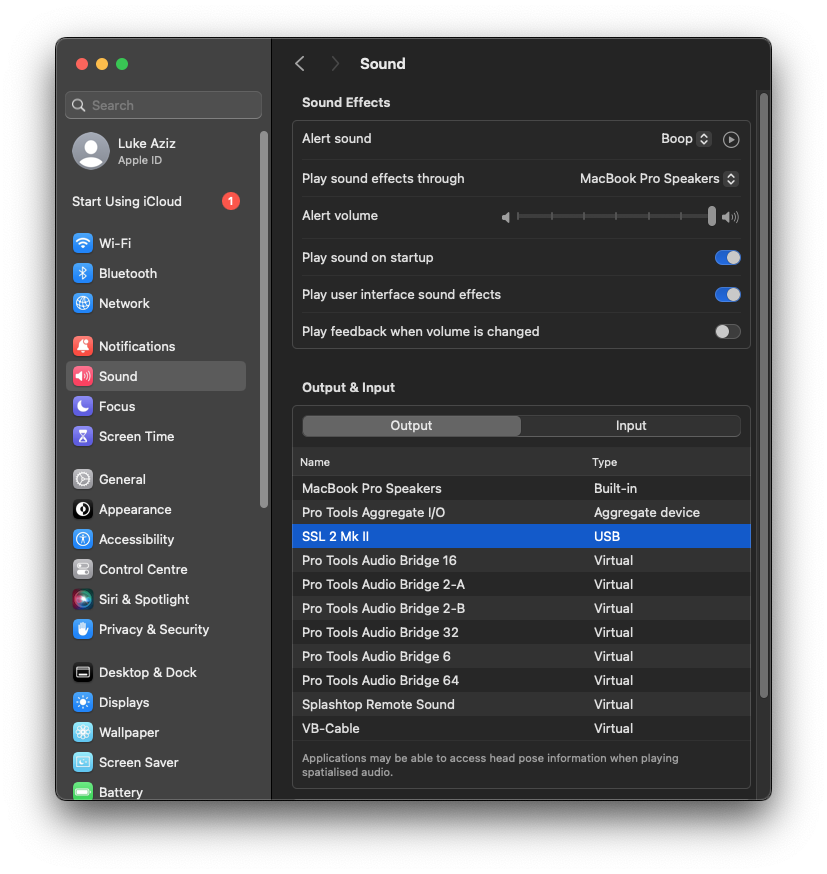Open Wi-Fi settings from the sidebar
The width and height of the screenshot is (827, 874).
156,243
